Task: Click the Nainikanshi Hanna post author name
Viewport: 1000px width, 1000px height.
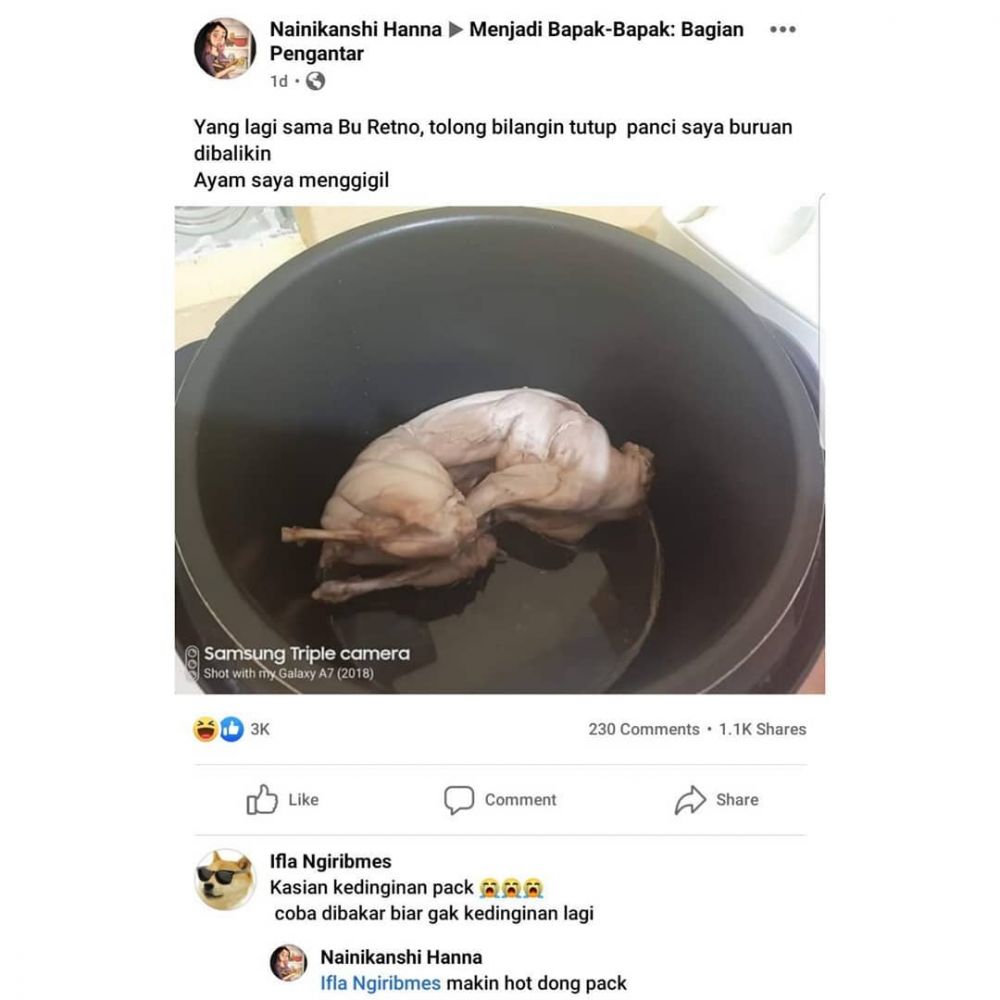Action: pyautogui.click(x=355, y=30)
